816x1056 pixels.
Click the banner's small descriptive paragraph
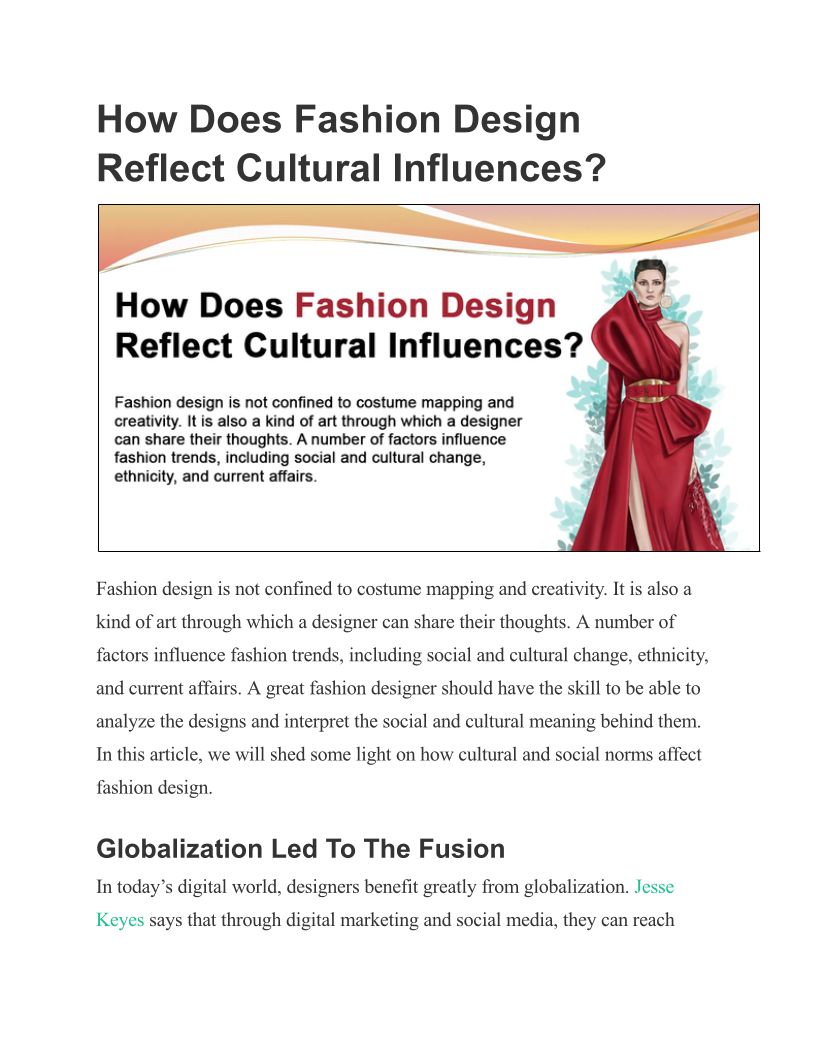pos(318,440)
